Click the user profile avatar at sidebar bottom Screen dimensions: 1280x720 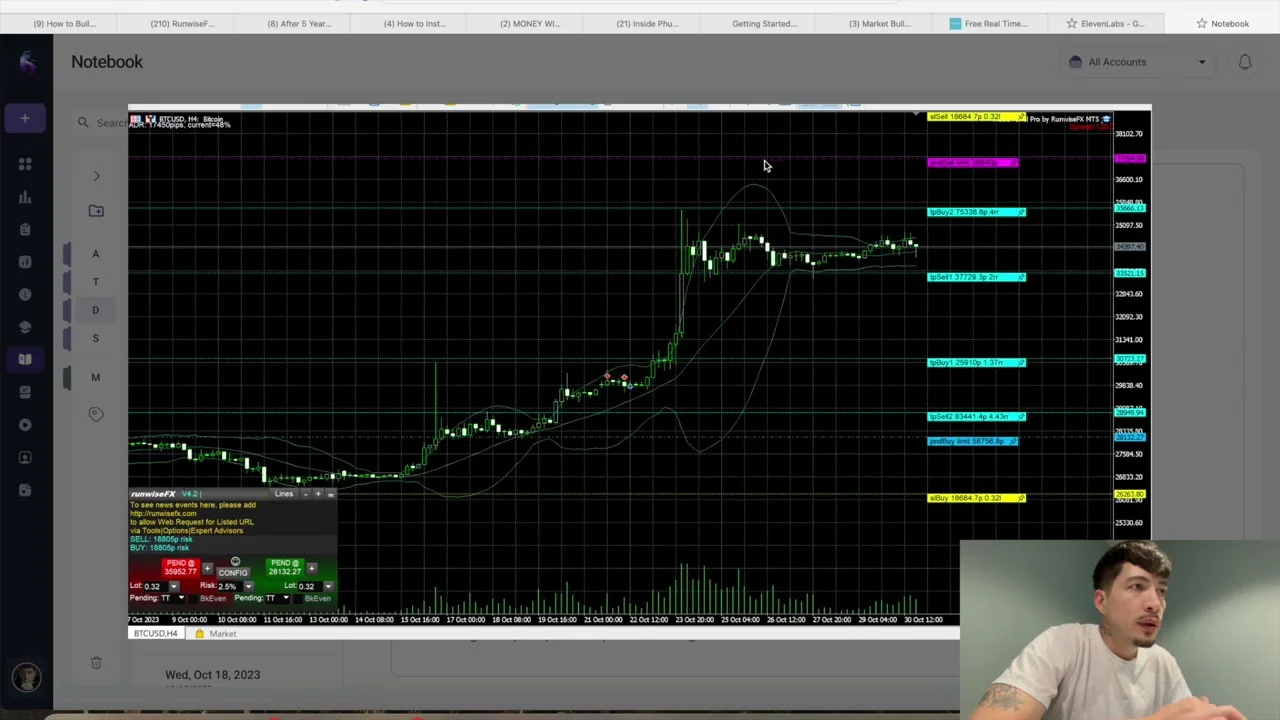pos(26,677)
